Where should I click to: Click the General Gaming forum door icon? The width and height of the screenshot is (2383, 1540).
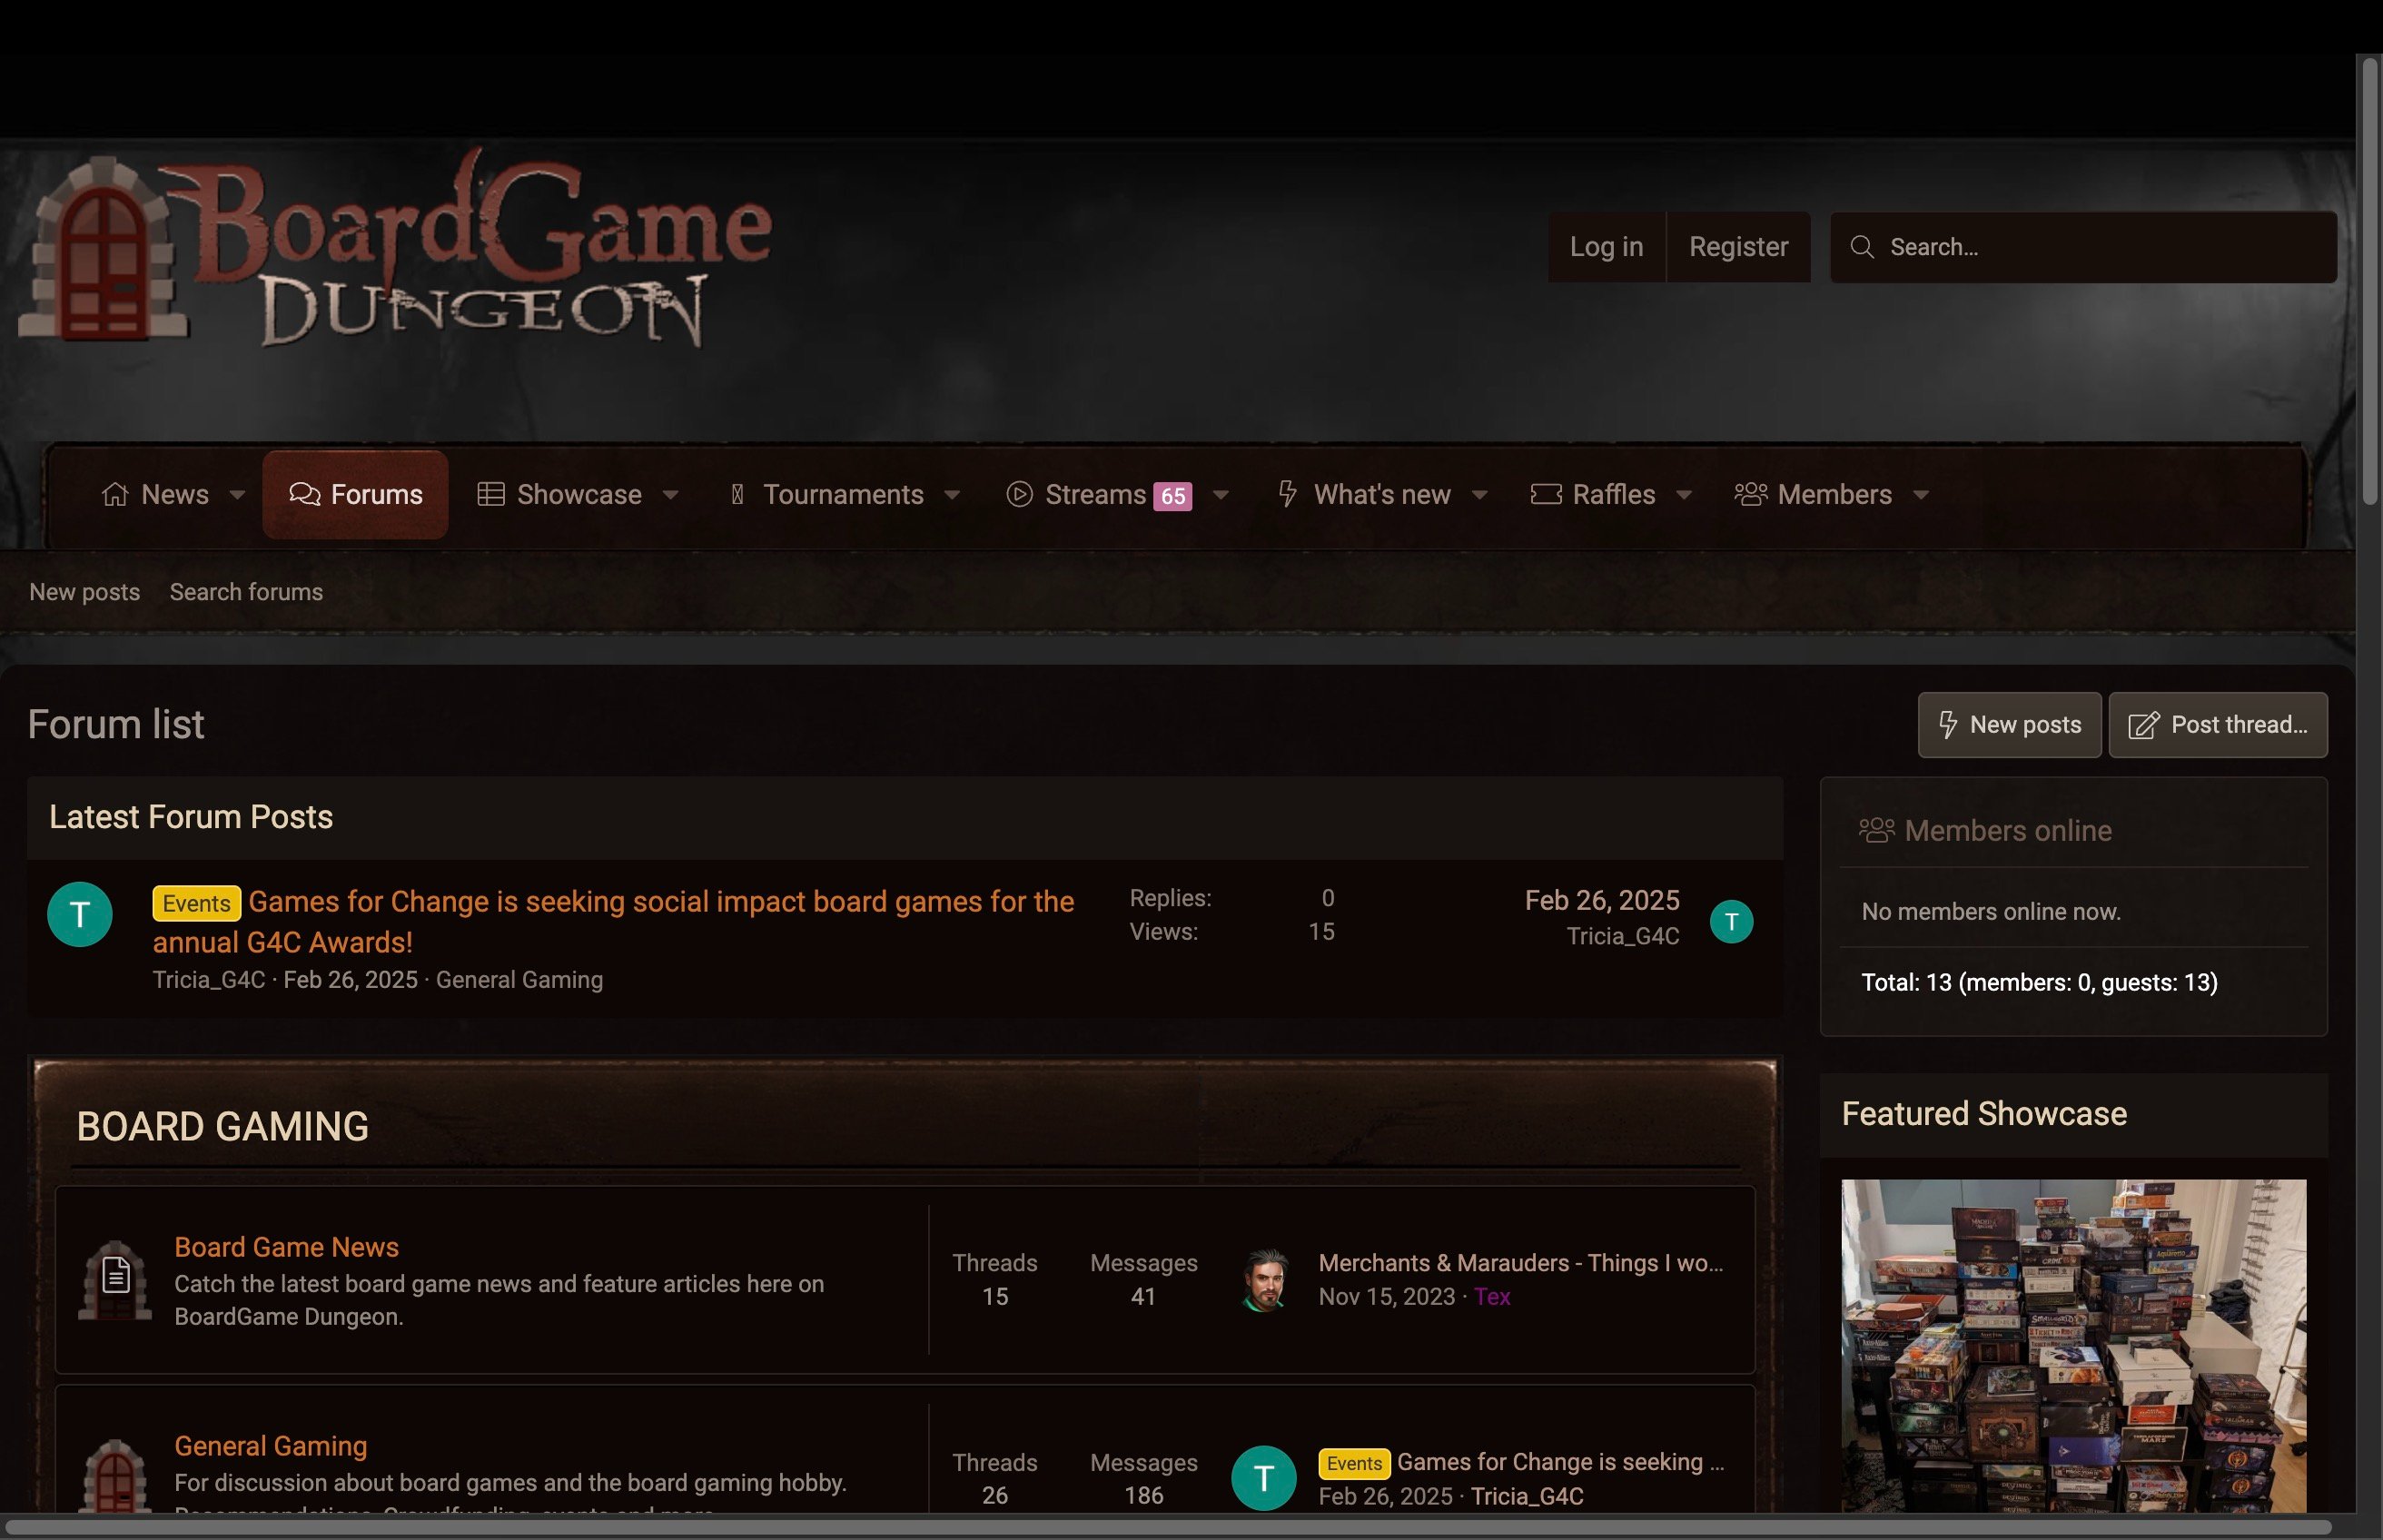(115, 1476)
